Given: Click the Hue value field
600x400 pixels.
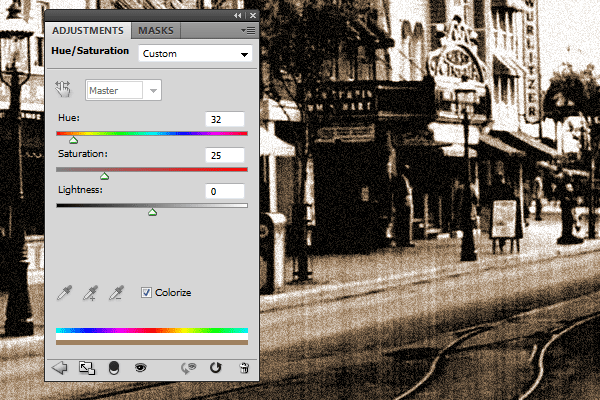Looking at the screenshot, I should 225,119.
